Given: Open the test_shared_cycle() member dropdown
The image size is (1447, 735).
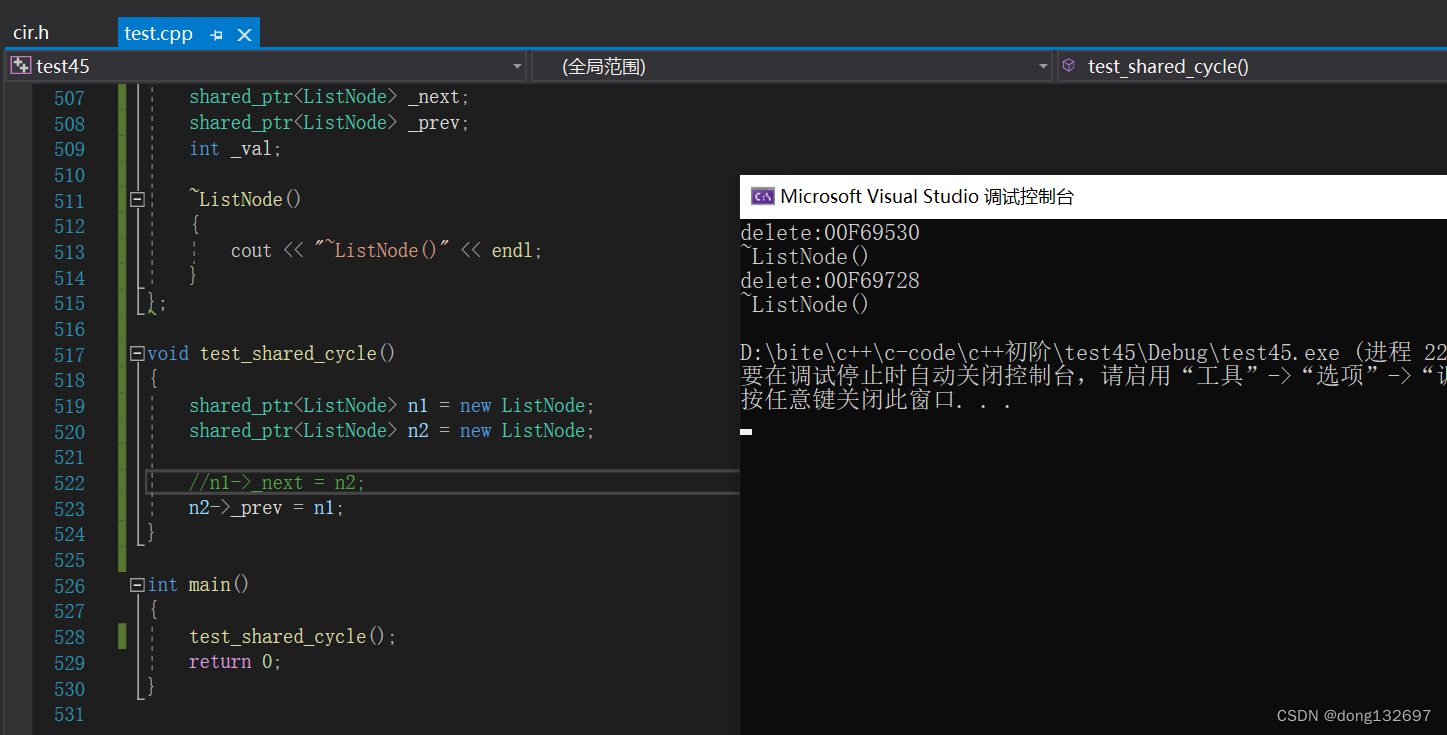Looking at the screenshot, I should 1252,66.
